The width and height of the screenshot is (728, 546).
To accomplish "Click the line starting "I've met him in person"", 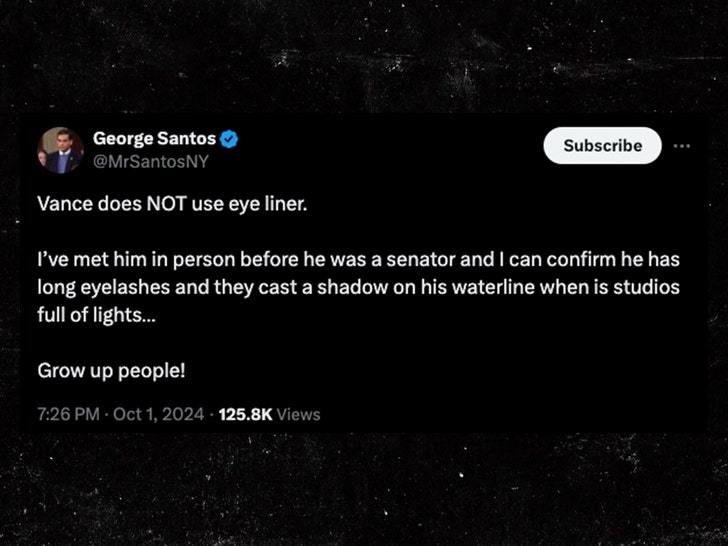I will (x=359, y=261).
